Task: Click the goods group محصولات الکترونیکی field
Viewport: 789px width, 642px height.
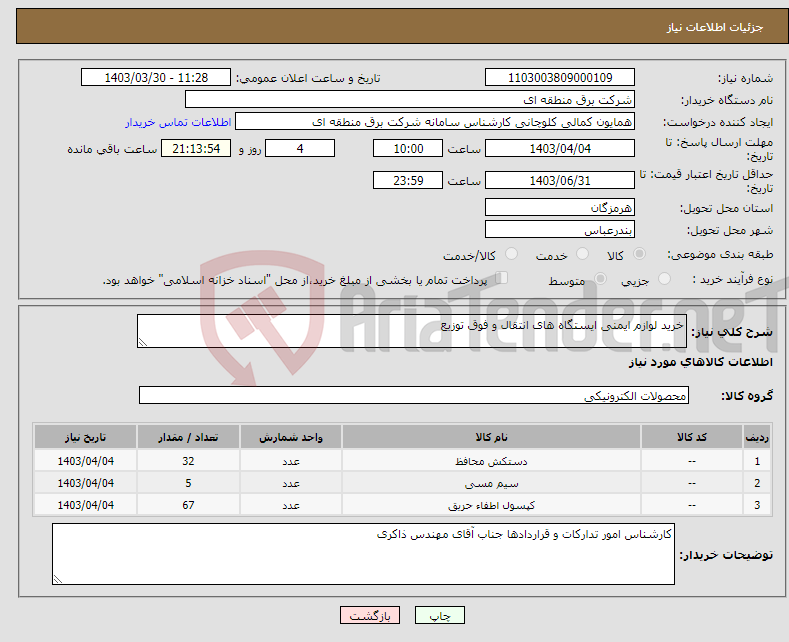Action: pyautogui.click(x=414, y=395)
